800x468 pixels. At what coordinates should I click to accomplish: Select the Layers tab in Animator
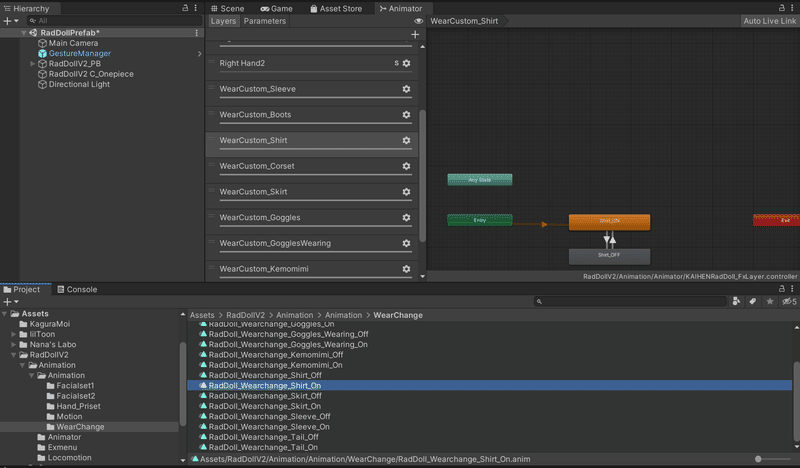point(223,21)
